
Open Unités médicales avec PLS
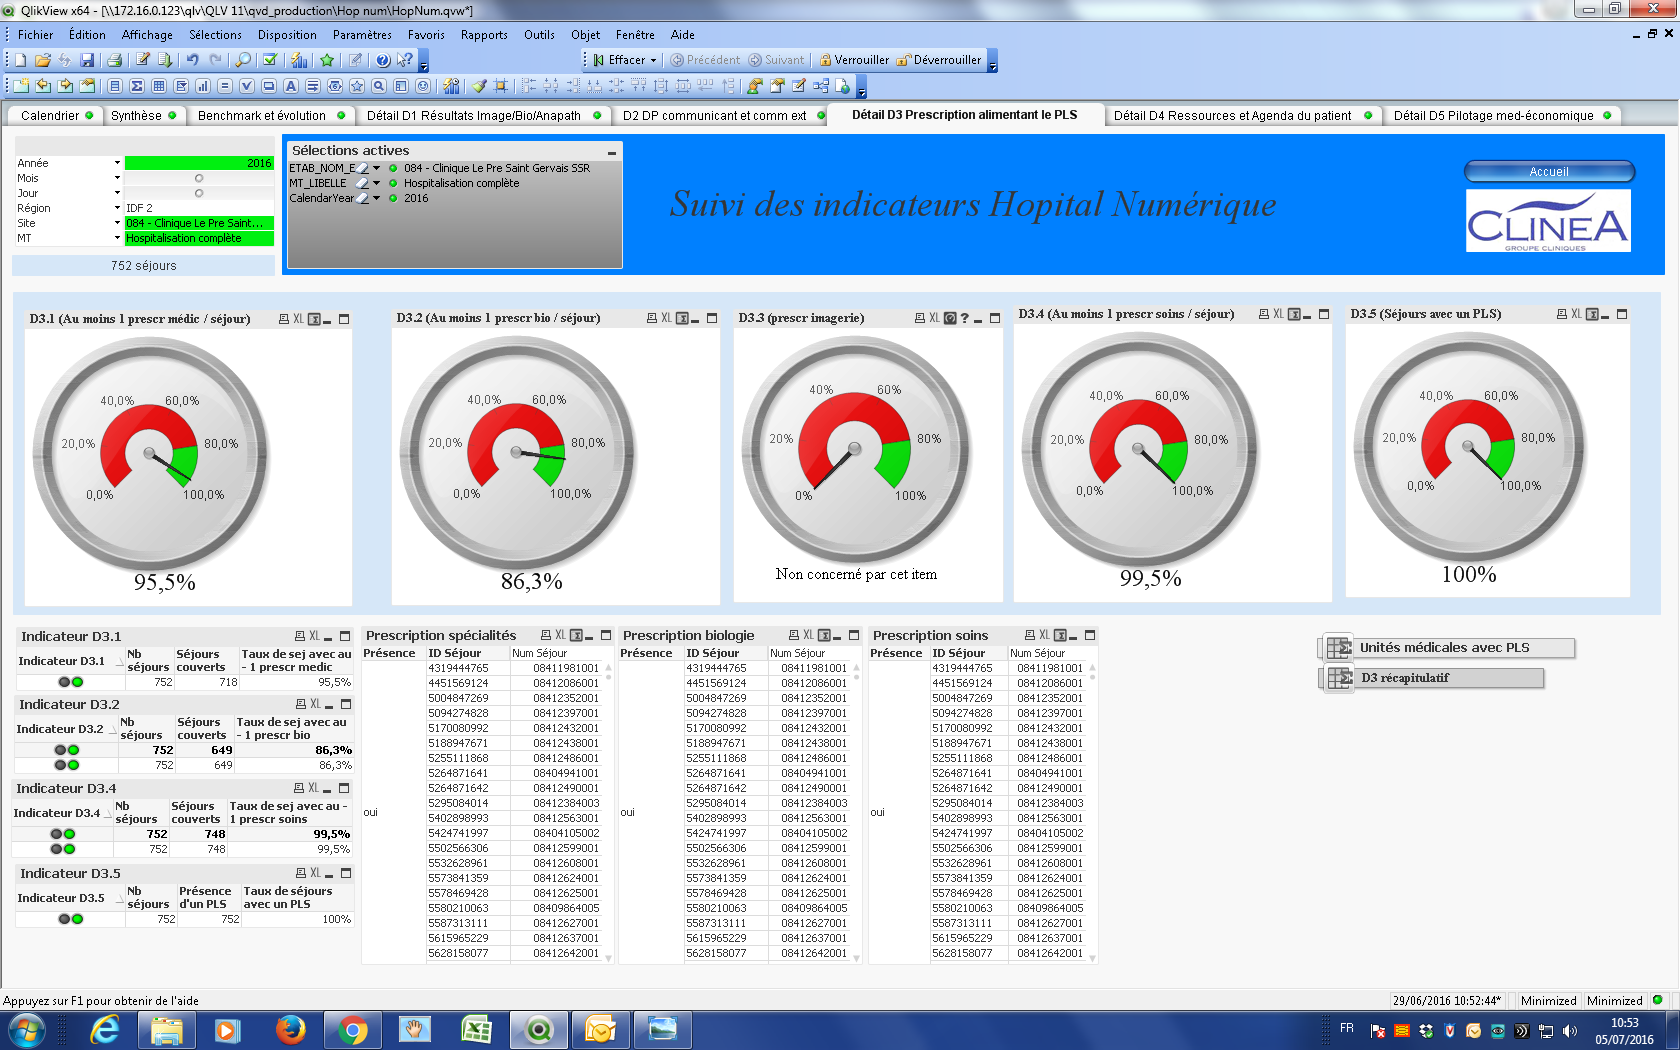click(x=1448, y=648)
